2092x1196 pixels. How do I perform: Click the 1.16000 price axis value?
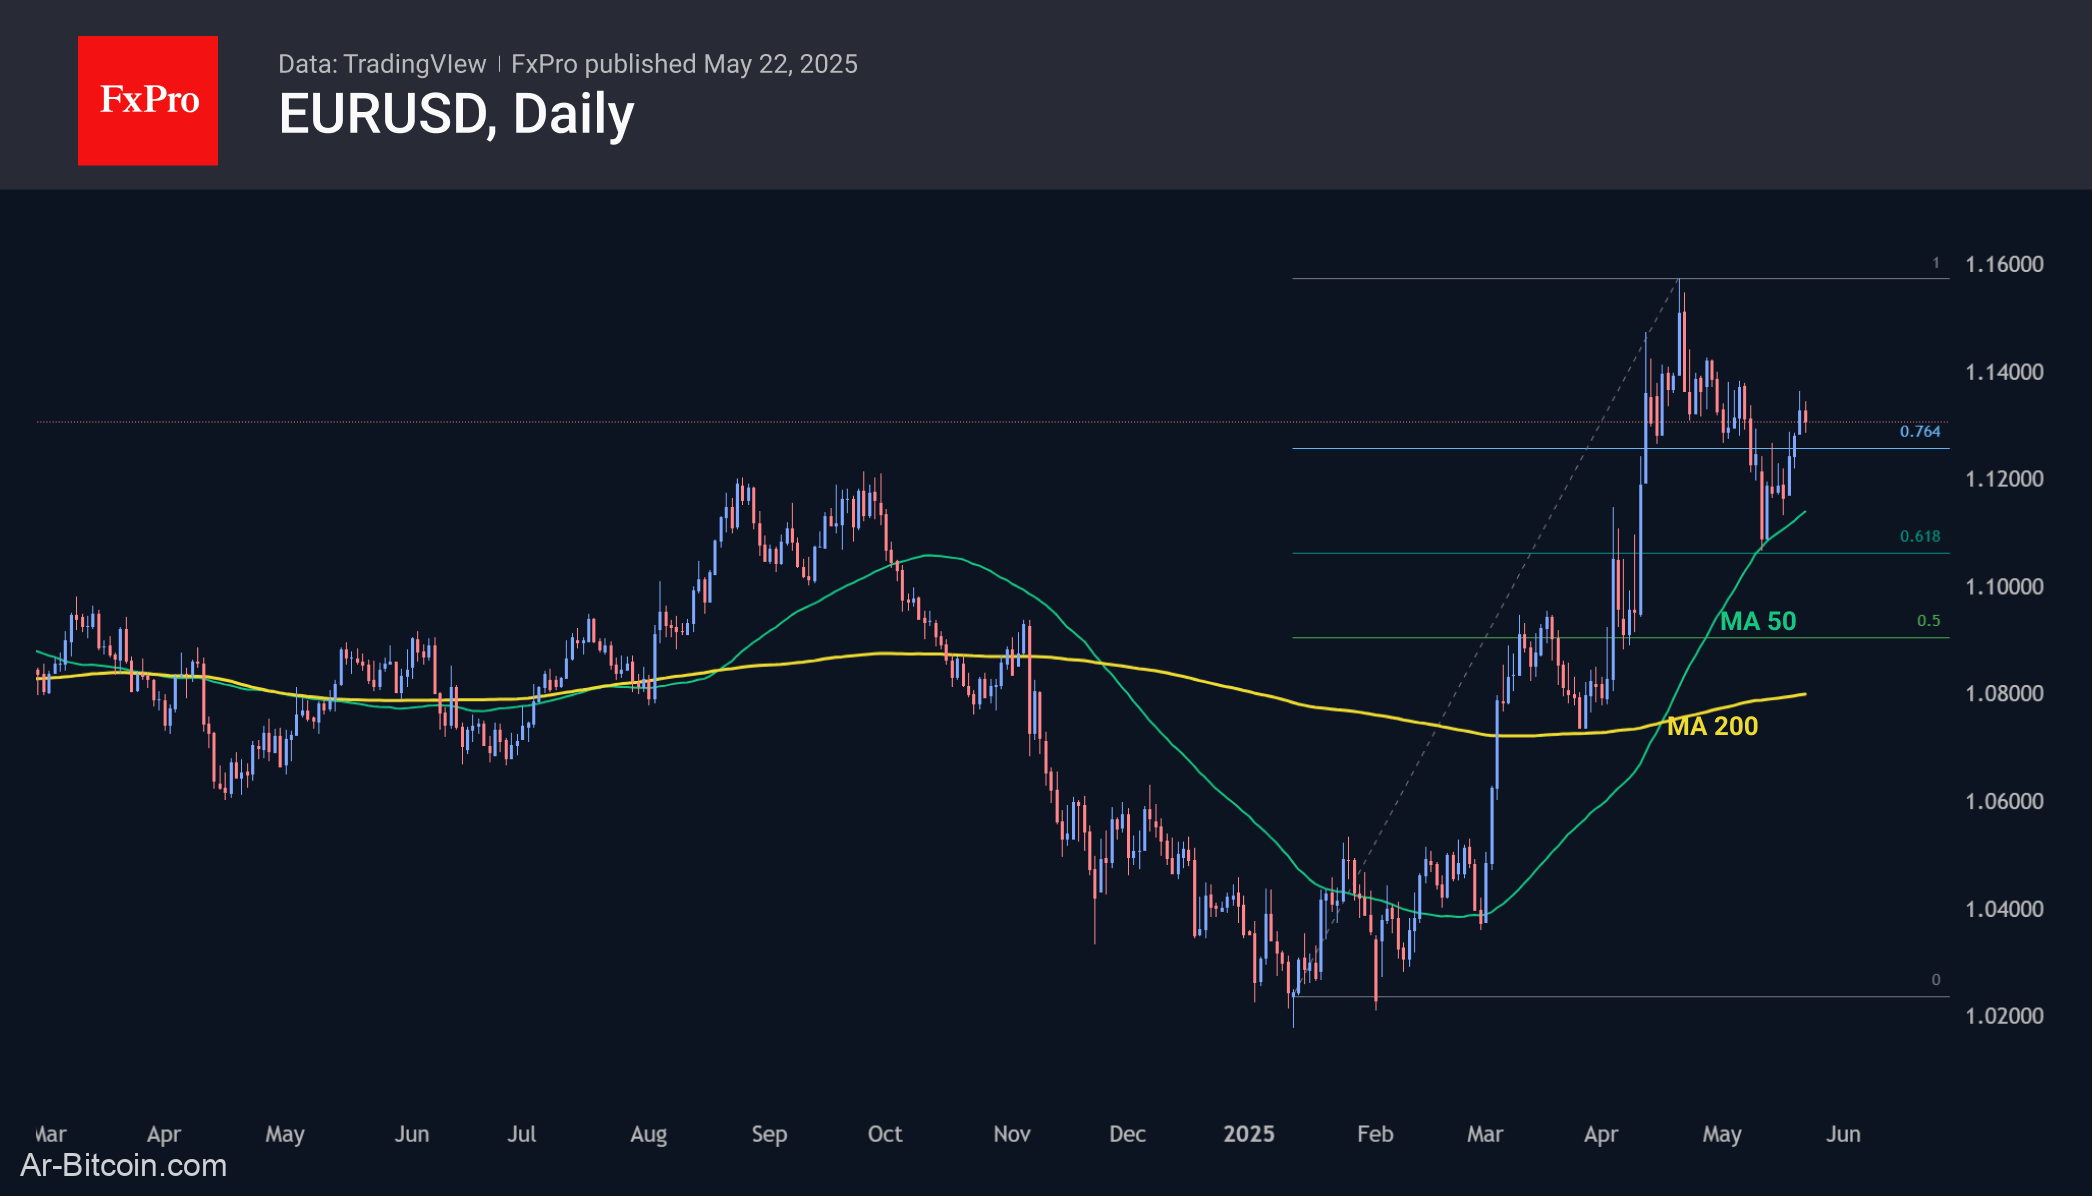[x=2004, y=264]
